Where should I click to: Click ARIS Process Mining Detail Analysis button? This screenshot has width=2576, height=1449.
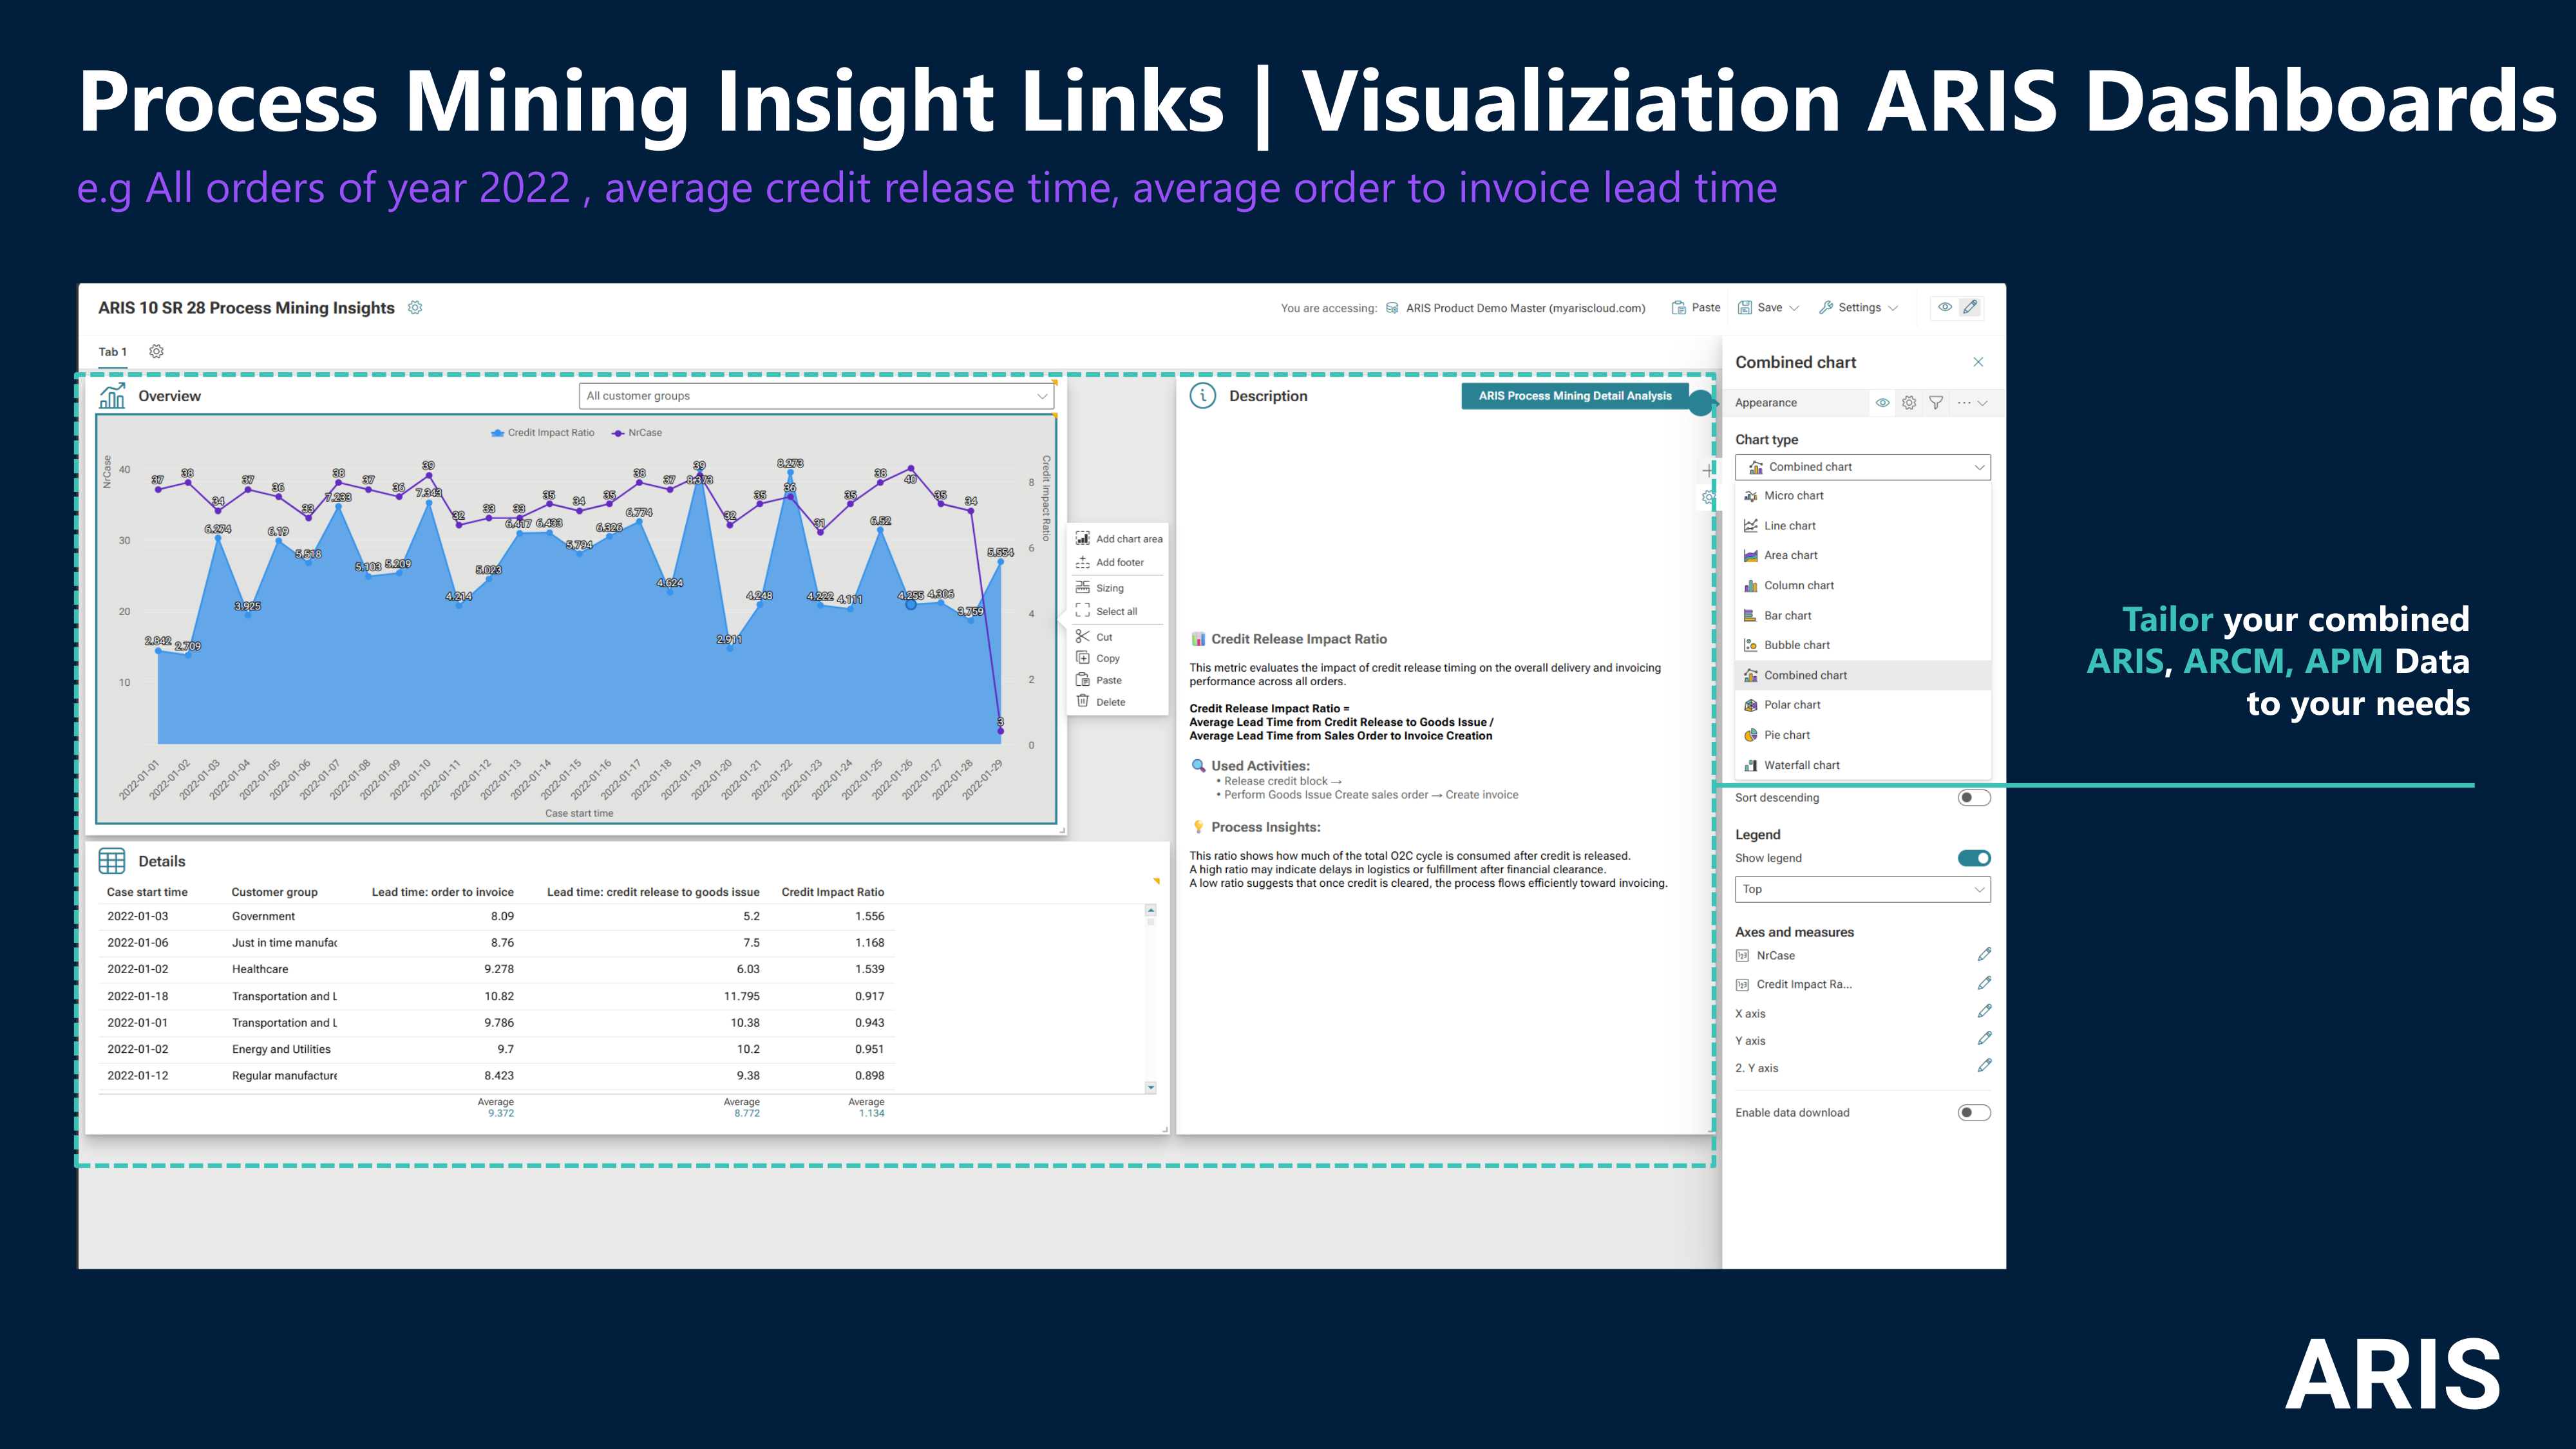[x=1575, y=396]
